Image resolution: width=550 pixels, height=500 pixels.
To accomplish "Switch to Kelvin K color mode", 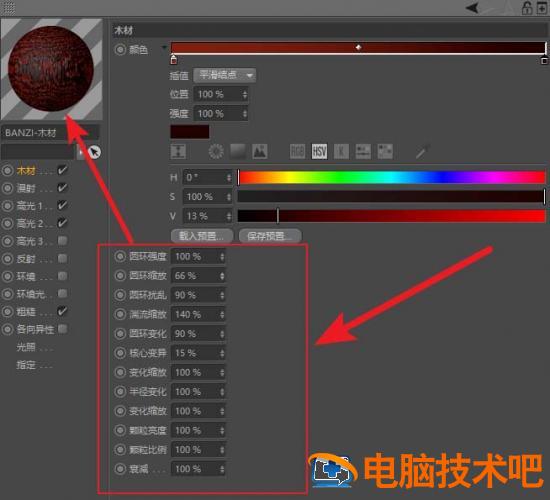I will 341,152.
